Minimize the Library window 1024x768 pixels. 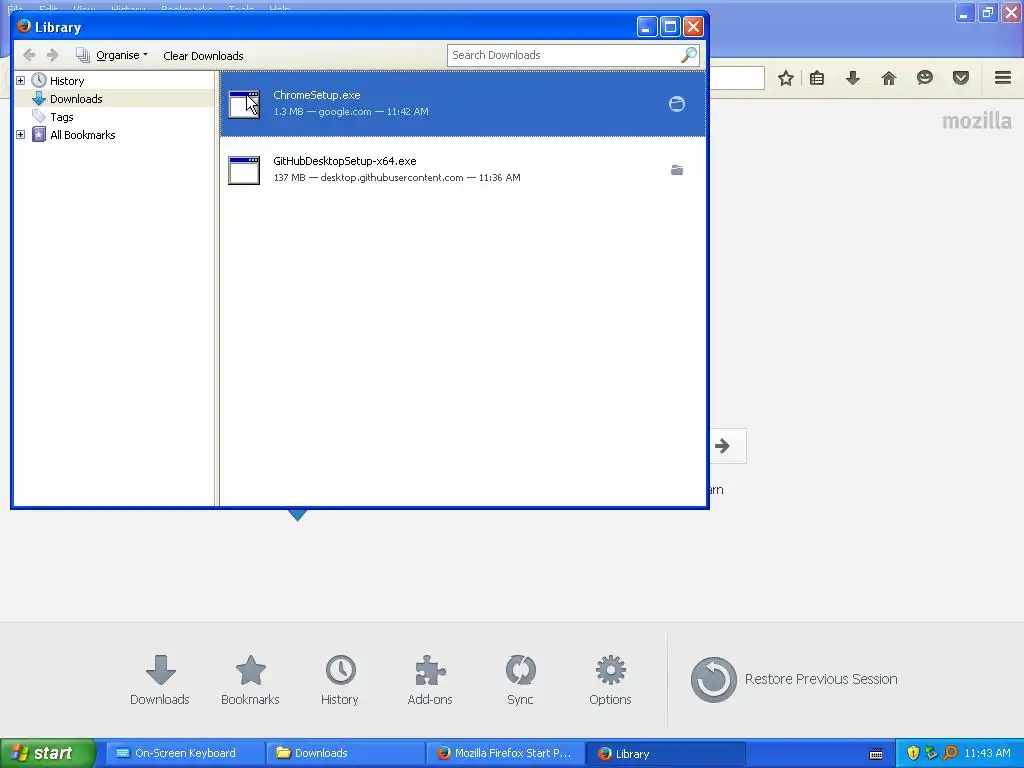click(646, 27)
